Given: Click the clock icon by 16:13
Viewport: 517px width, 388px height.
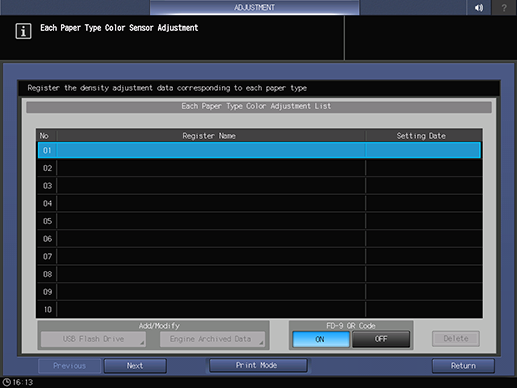Looking at the screenshot, I should point(6,382).
